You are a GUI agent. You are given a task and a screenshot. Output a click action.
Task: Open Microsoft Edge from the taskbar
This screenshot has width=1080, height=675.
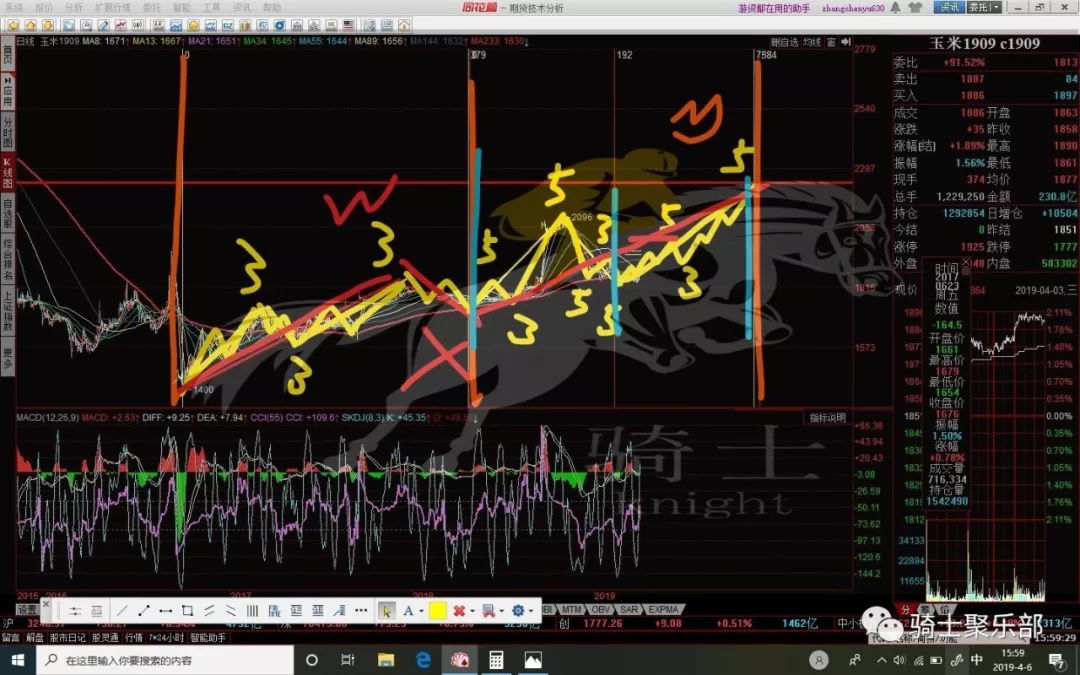[423, 661]
